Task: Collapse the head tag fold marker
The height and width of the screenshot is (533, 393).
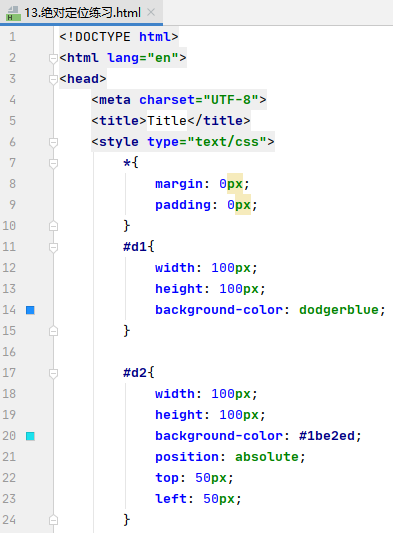Action: coord(53,80)
